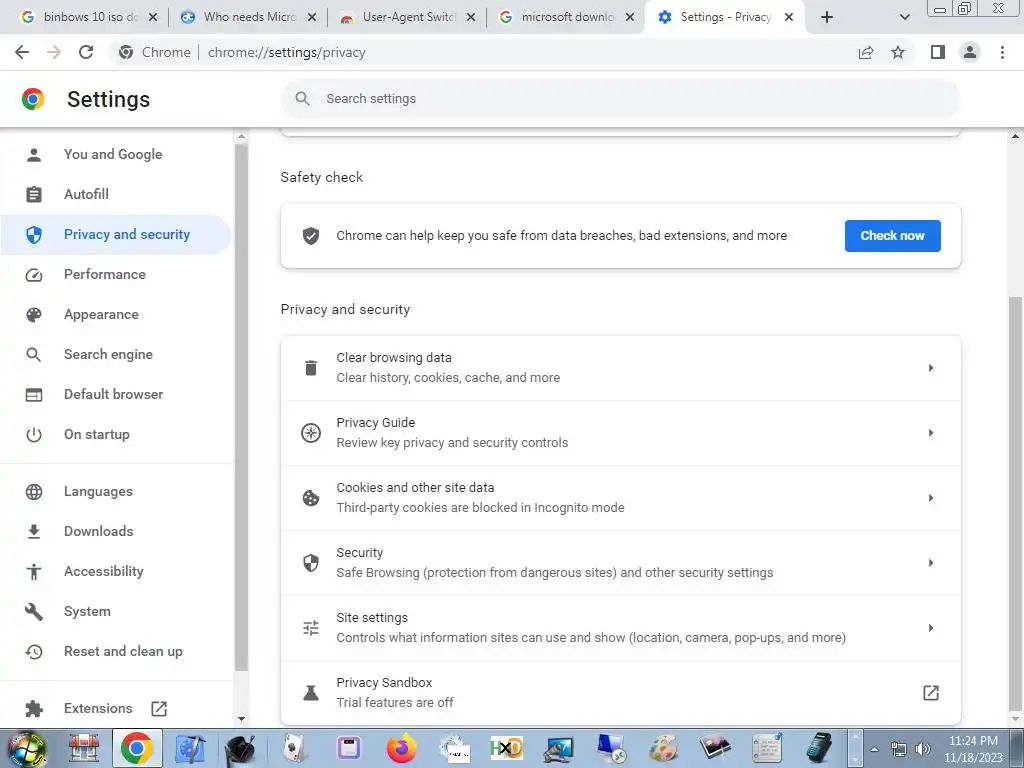Click the share this page icon
This screenshot has height=768, width=1024.
(866, 52)
